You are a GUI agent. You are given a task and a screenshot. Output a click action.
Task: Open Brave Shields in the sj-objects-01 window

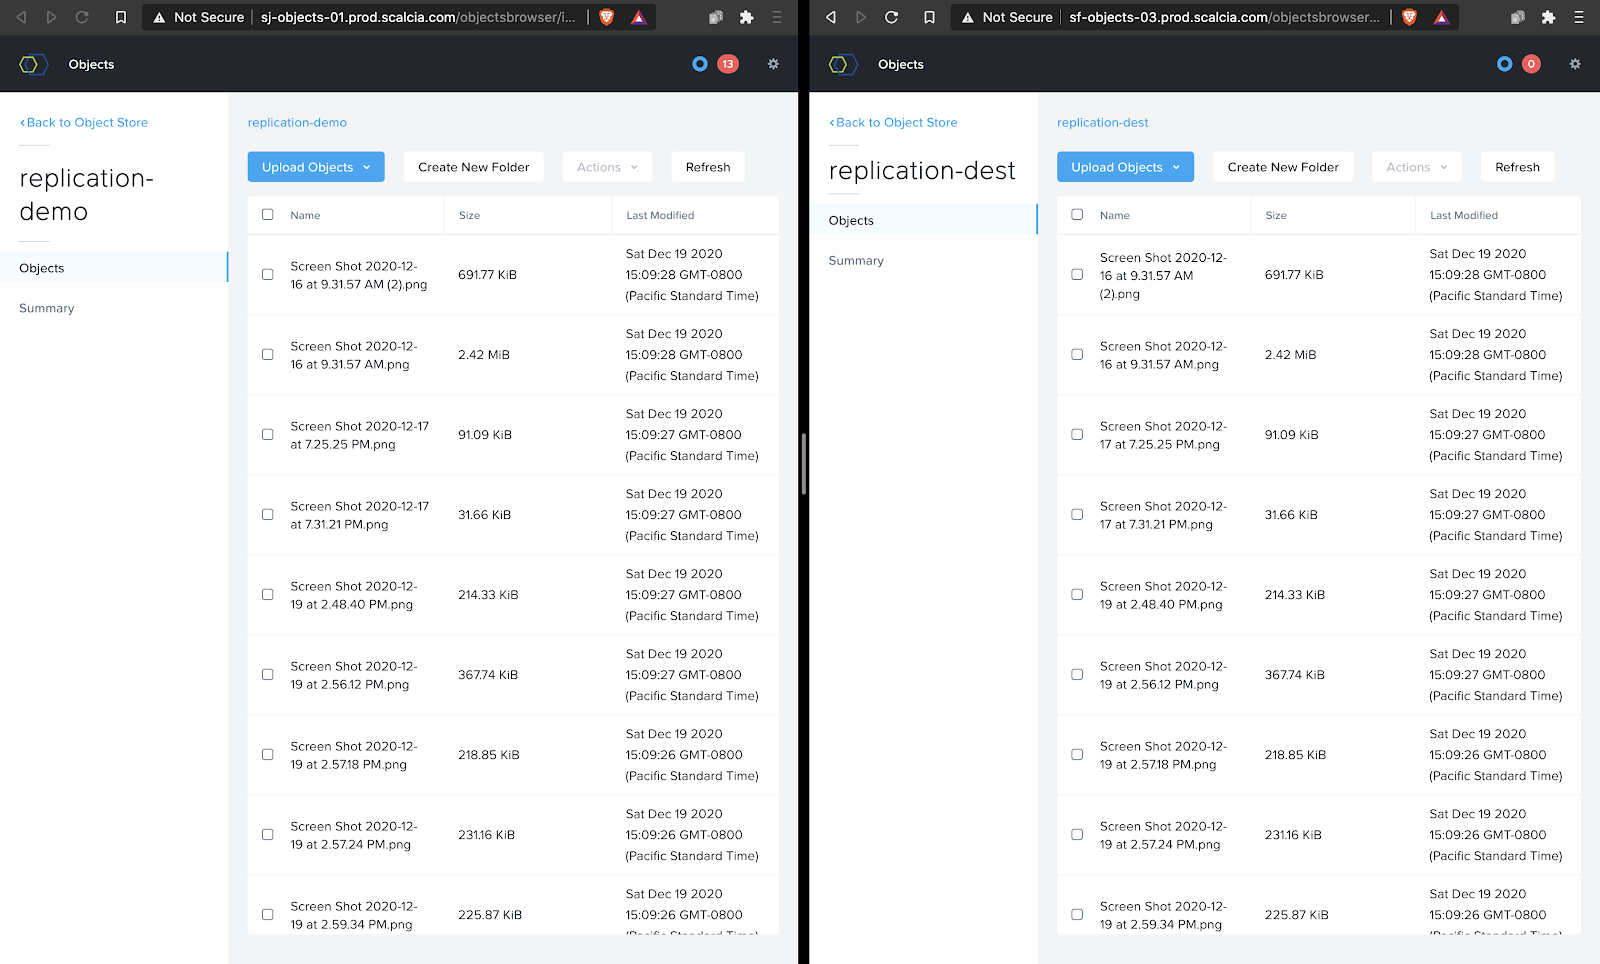(606, 17)
